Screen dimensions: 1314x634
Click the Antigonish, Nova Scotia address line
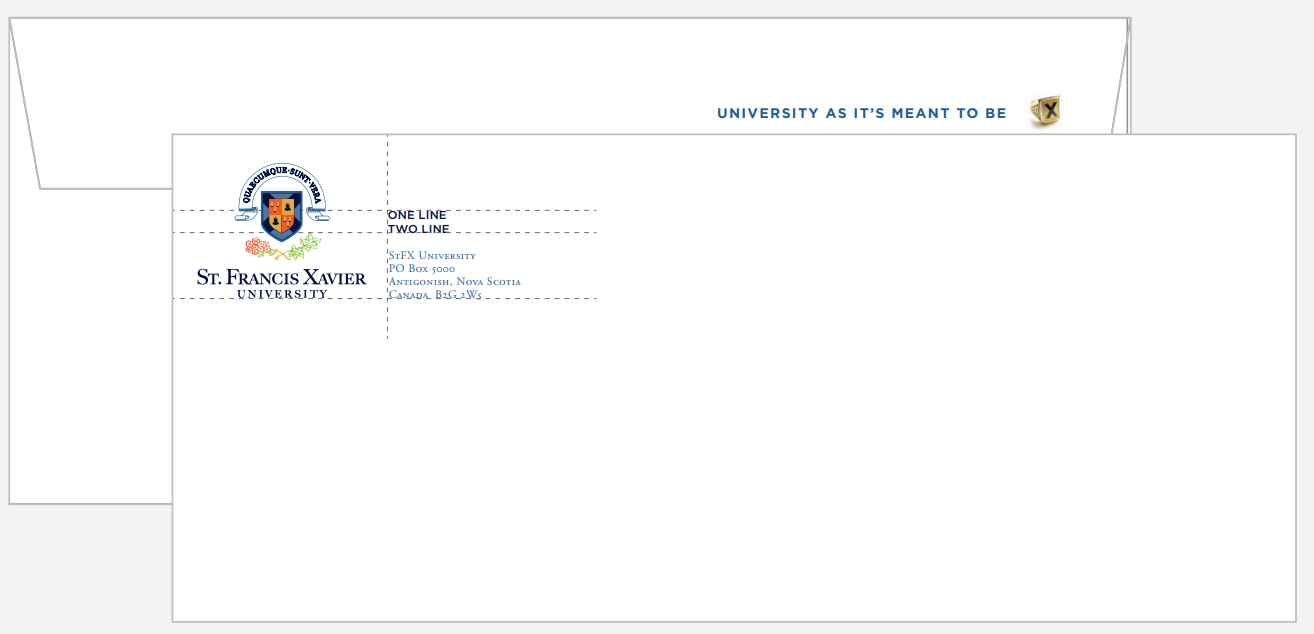454,282
